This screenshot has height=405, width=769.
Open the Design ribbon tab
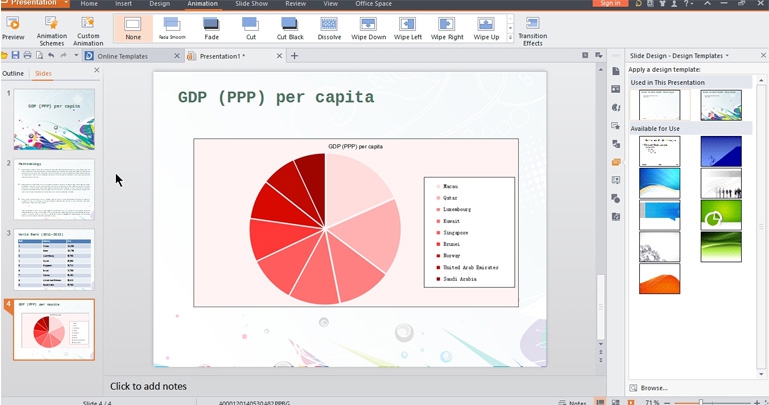point(159,3)
